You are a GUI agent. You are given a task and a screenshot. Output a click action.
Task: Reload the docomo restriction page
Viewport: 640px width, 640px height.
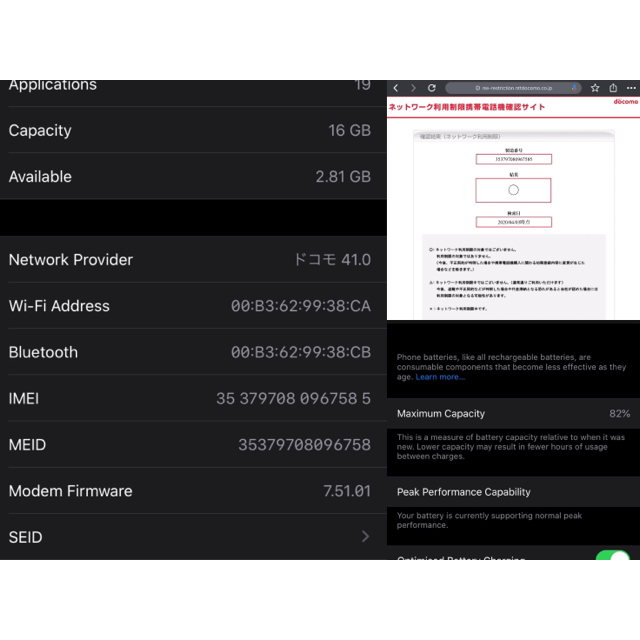[x=431, y=88]
